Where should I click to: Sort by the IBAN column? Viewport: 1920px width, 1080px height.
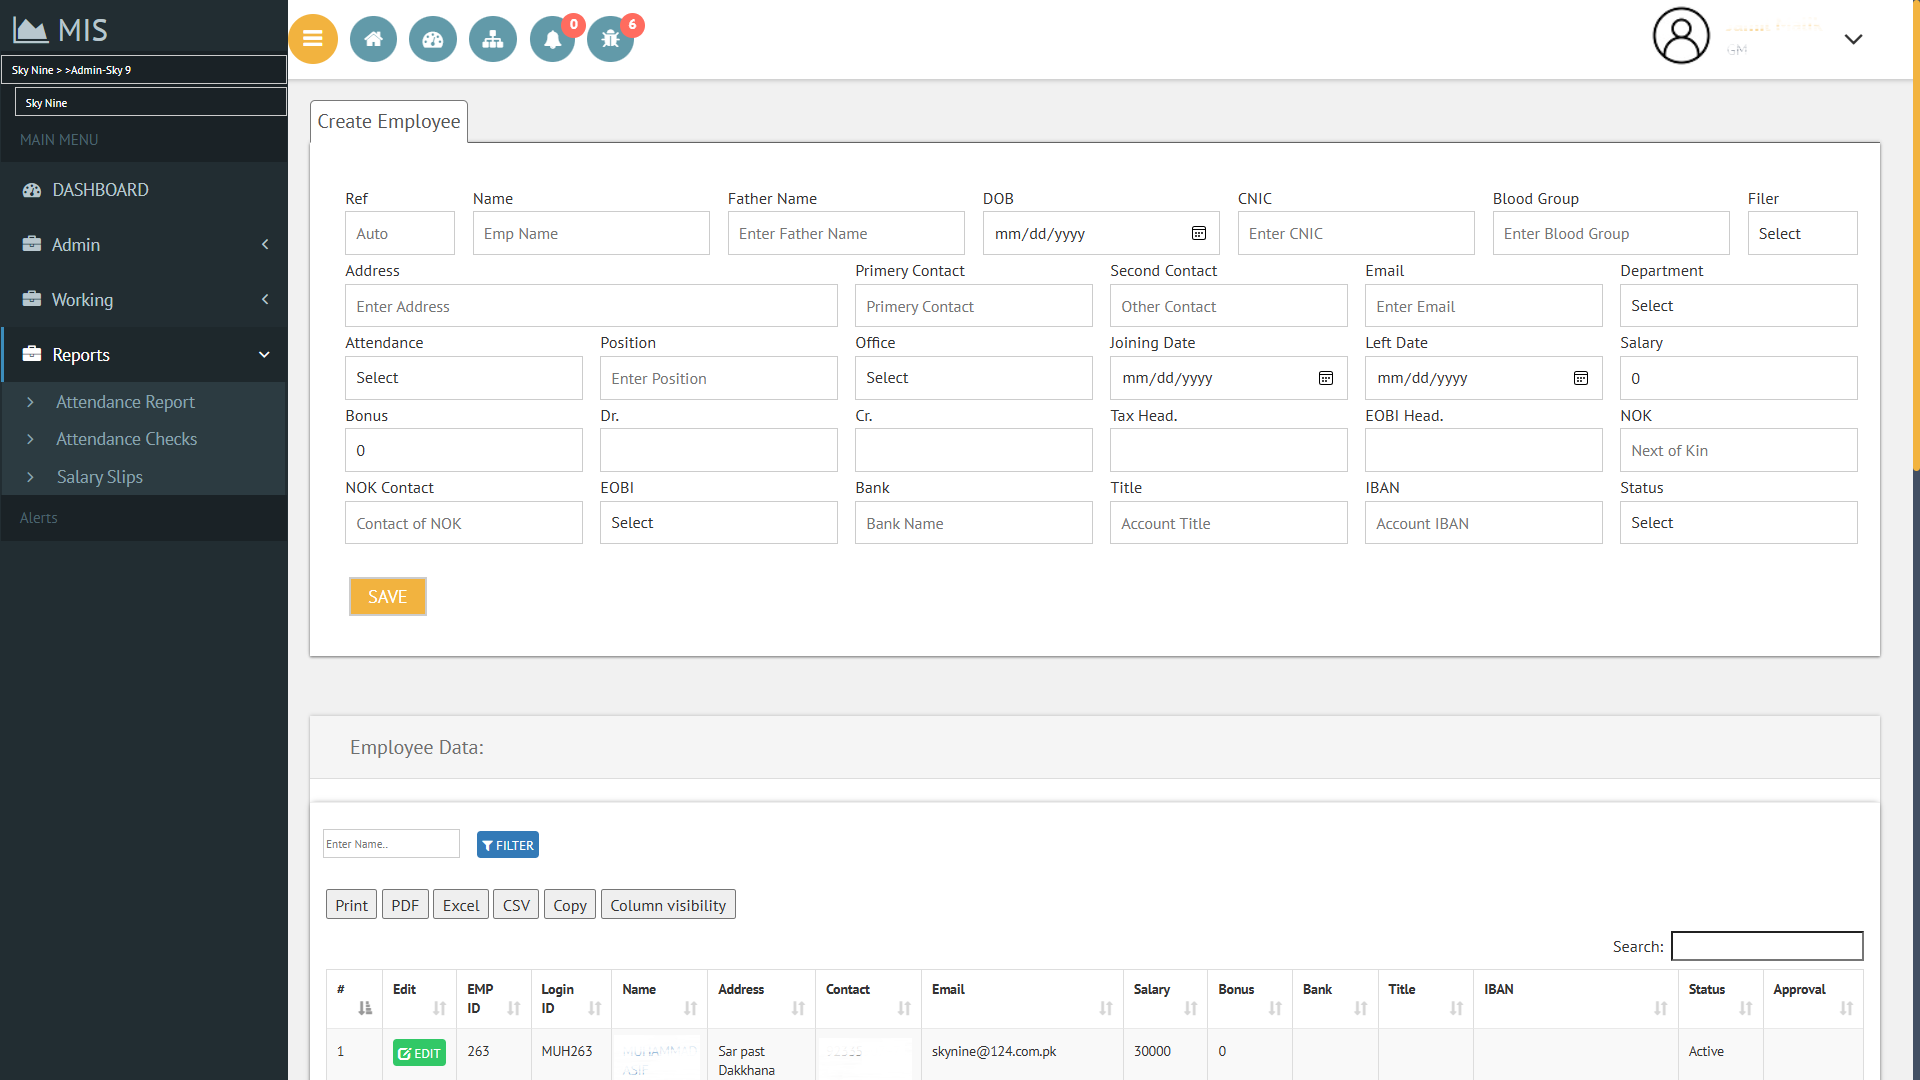[x=1576, y=999]
